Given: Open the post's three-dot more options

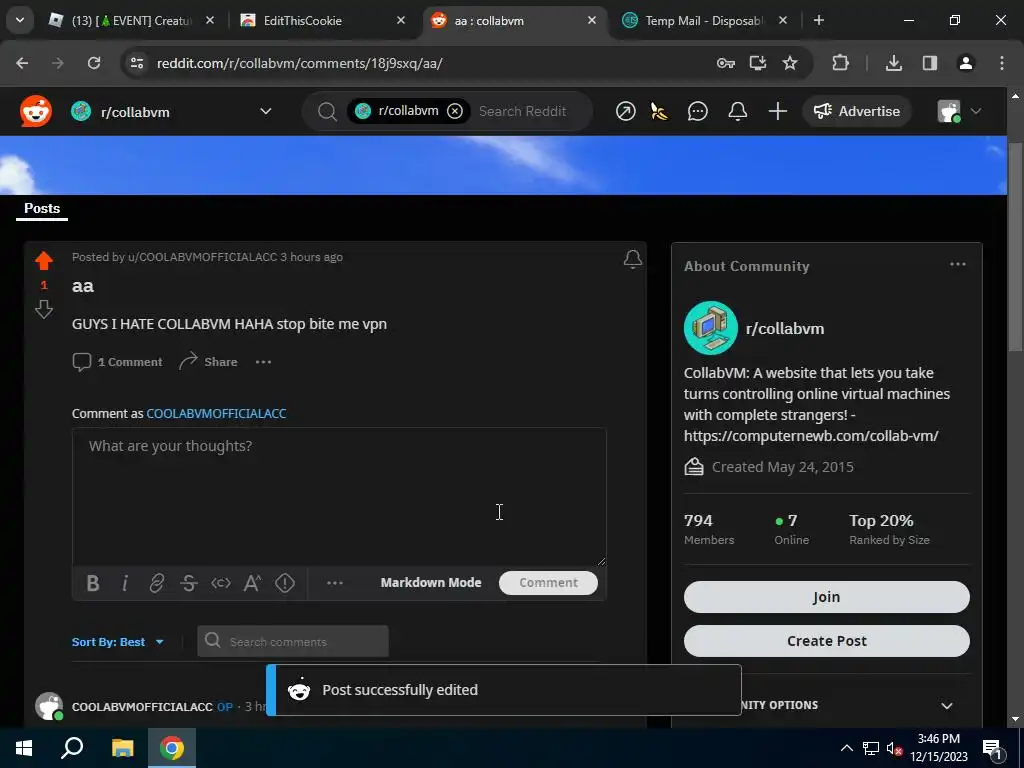Looking at the screenshot, I should (263, 362).
